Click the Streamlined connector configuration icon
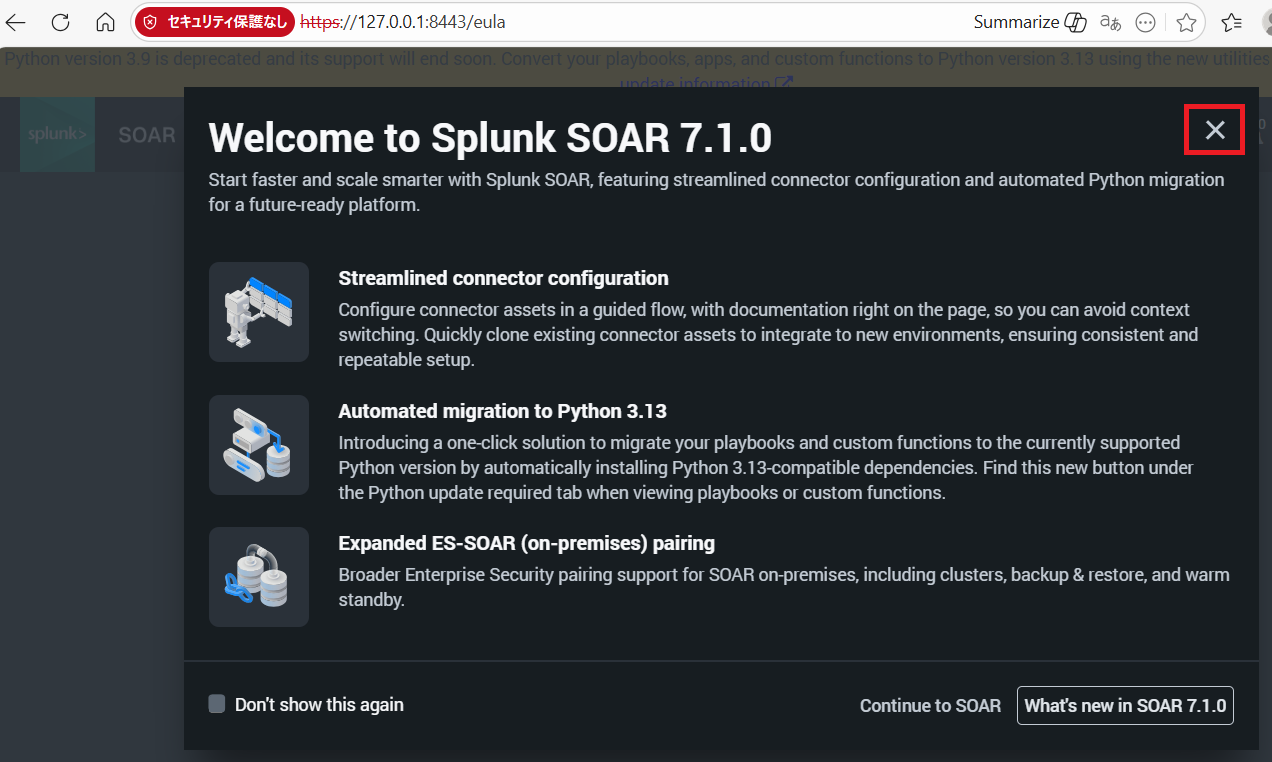The height and width of the screenshot is (762, 1272). coord(259,312)
